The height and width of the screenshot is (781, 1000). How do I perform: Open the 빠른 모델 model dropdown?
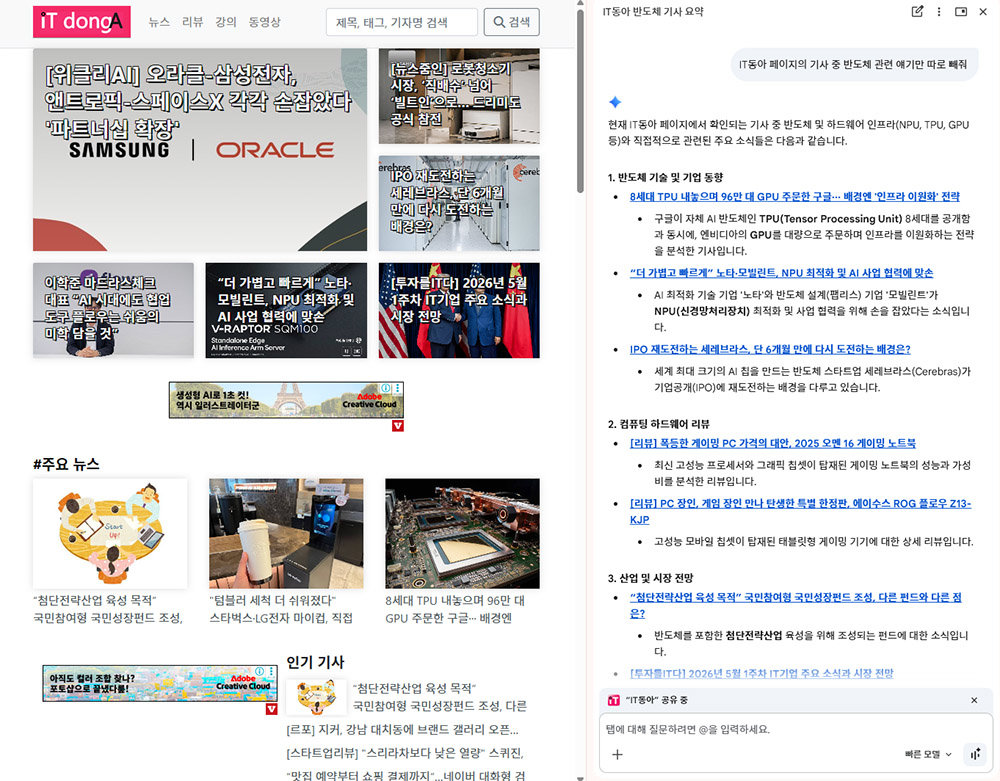coord(928,754)
